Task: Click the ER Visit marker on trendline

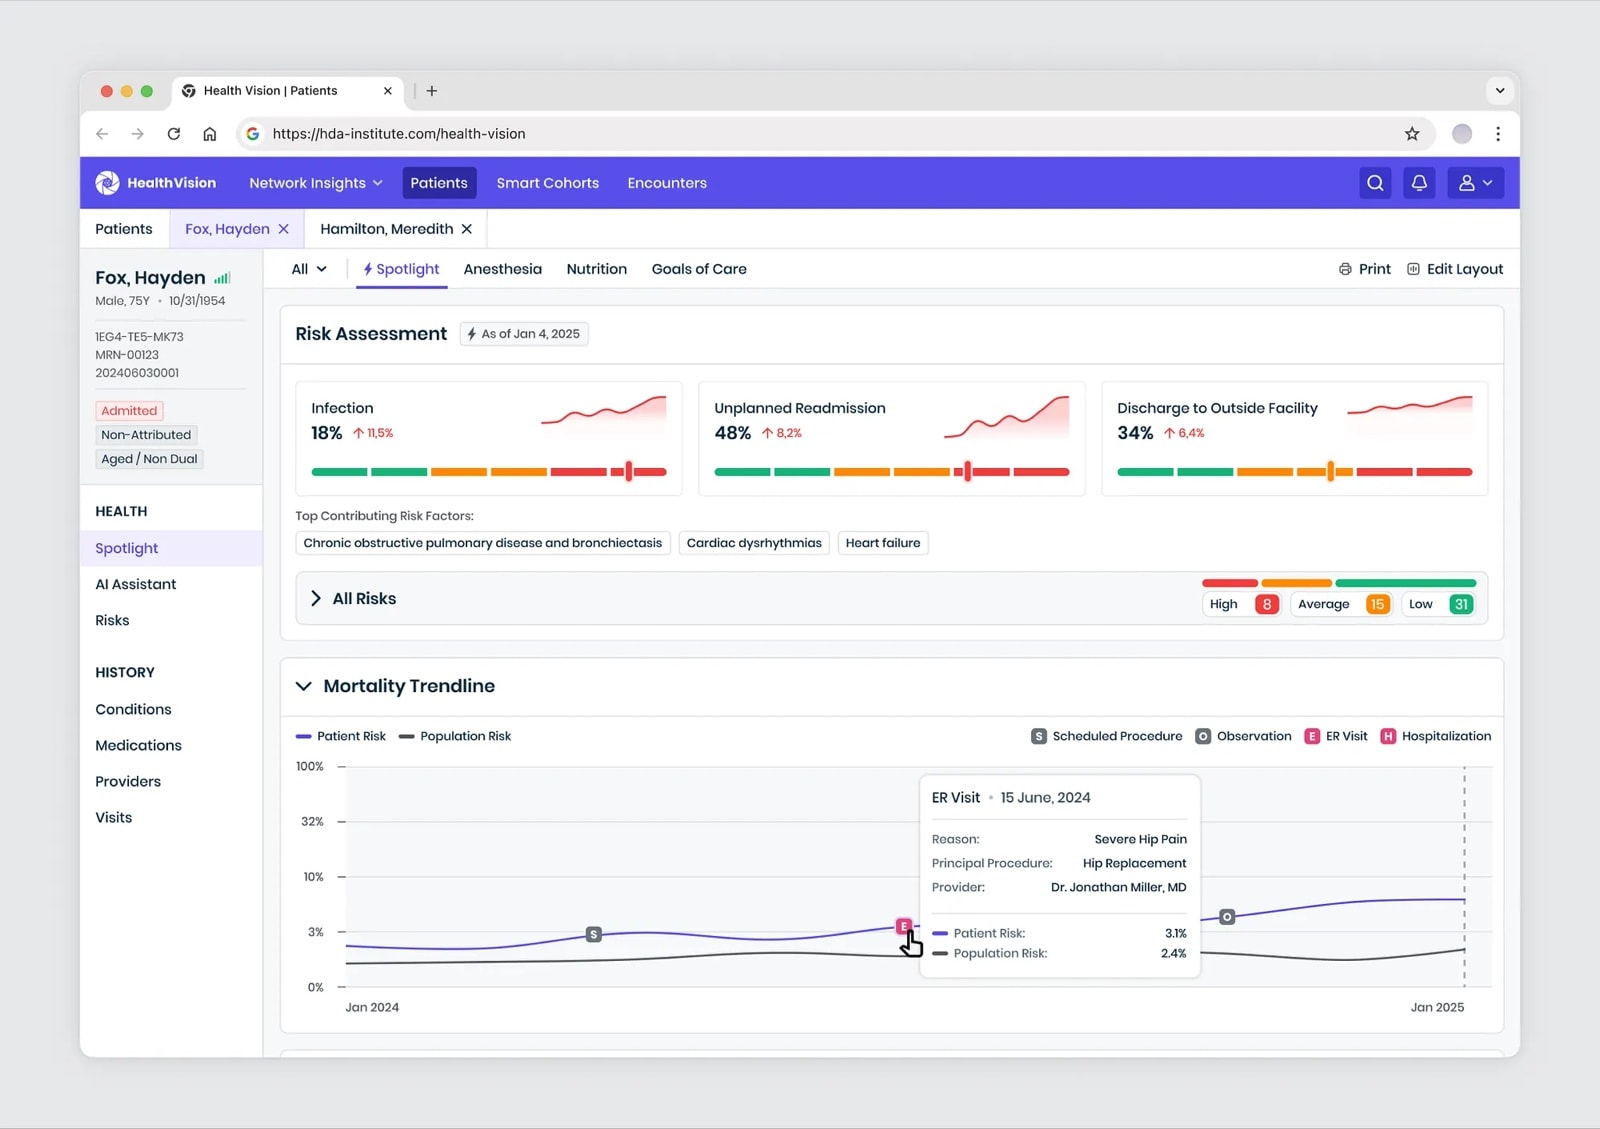Action: (904, 926)
